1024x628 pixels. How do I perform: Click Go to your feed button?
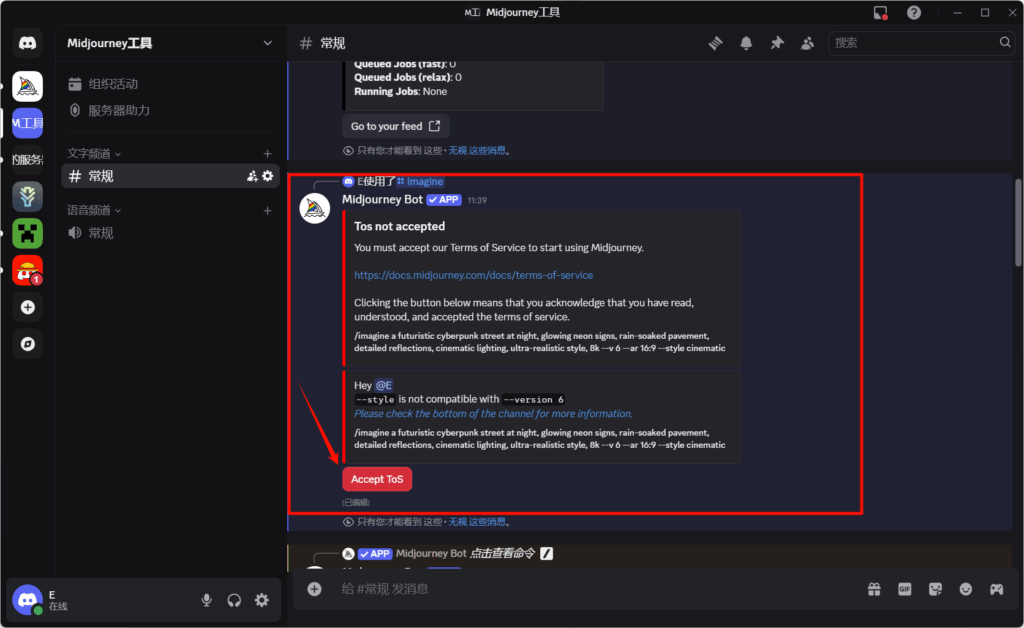tap(395, 126)
